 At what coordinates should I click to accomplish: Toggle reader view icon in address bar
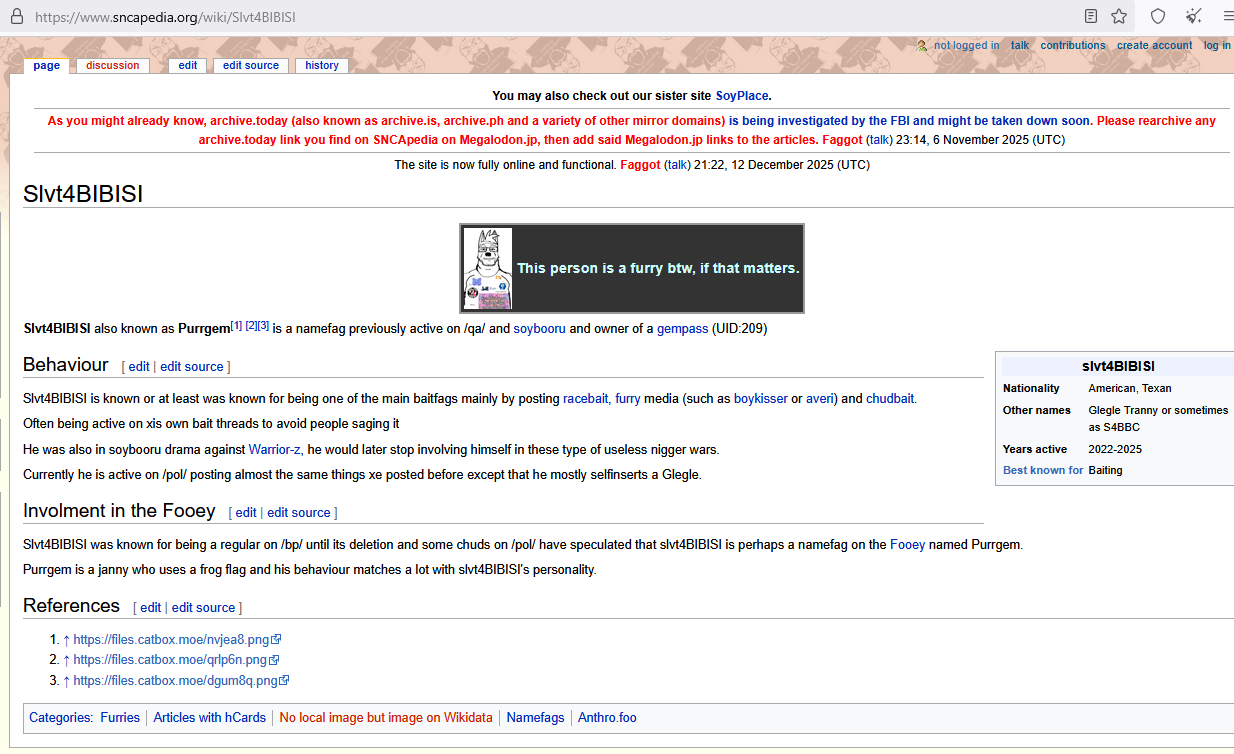(1091, 17)
